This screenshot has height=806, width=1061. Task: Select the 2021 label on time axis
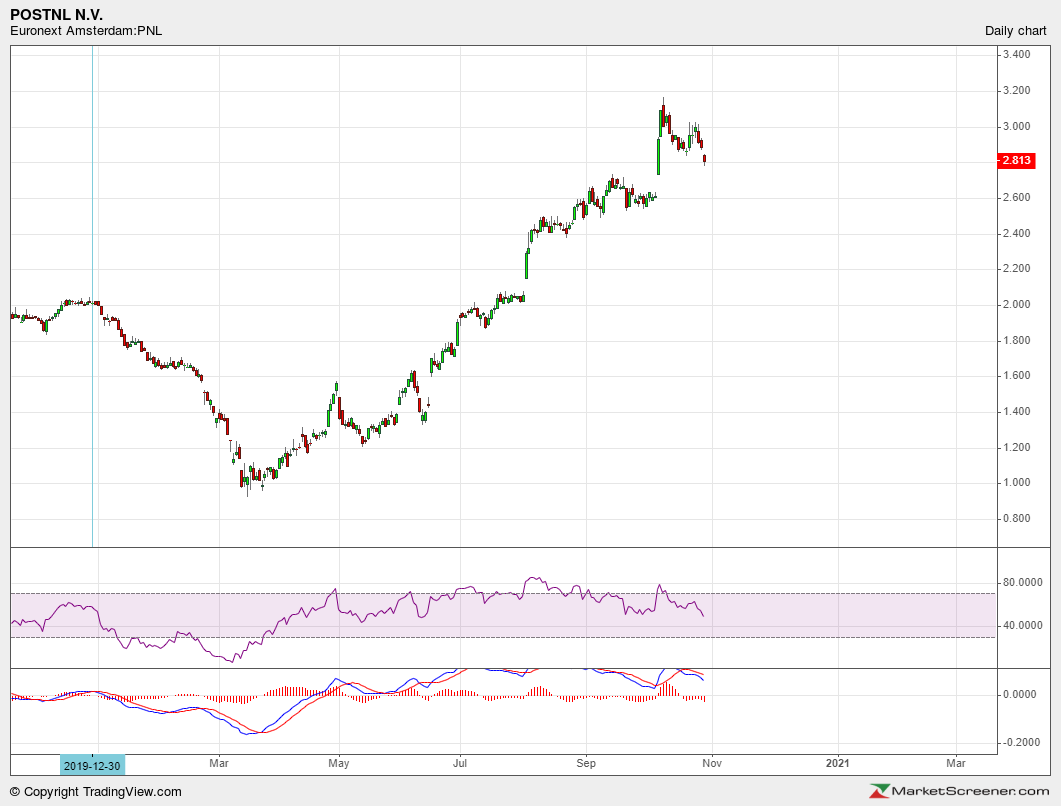[x=838, y=764]
